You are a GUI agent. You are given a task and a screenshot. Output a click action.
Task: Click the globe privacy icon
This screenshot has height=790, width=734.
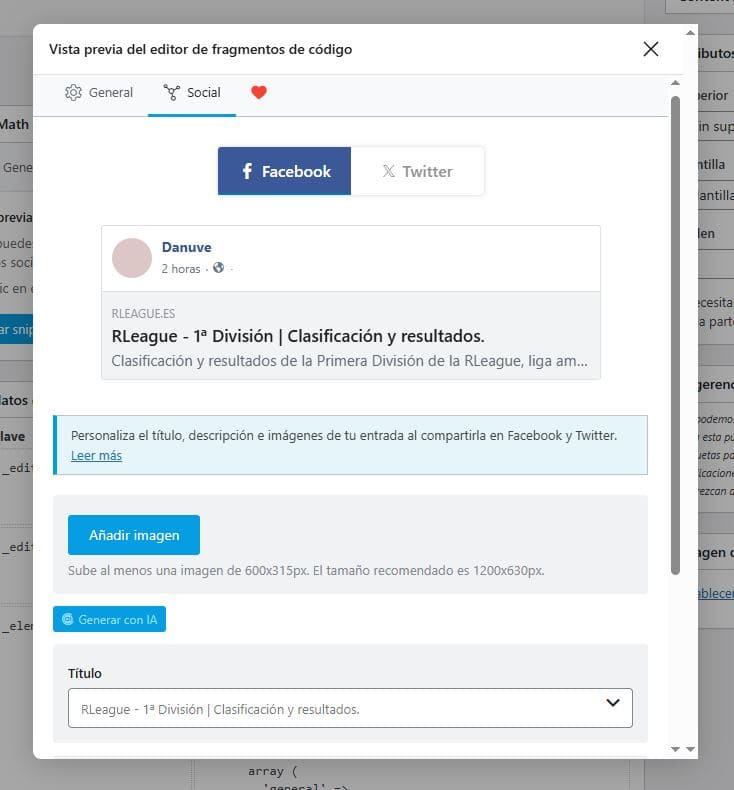(x=218, y=268)
